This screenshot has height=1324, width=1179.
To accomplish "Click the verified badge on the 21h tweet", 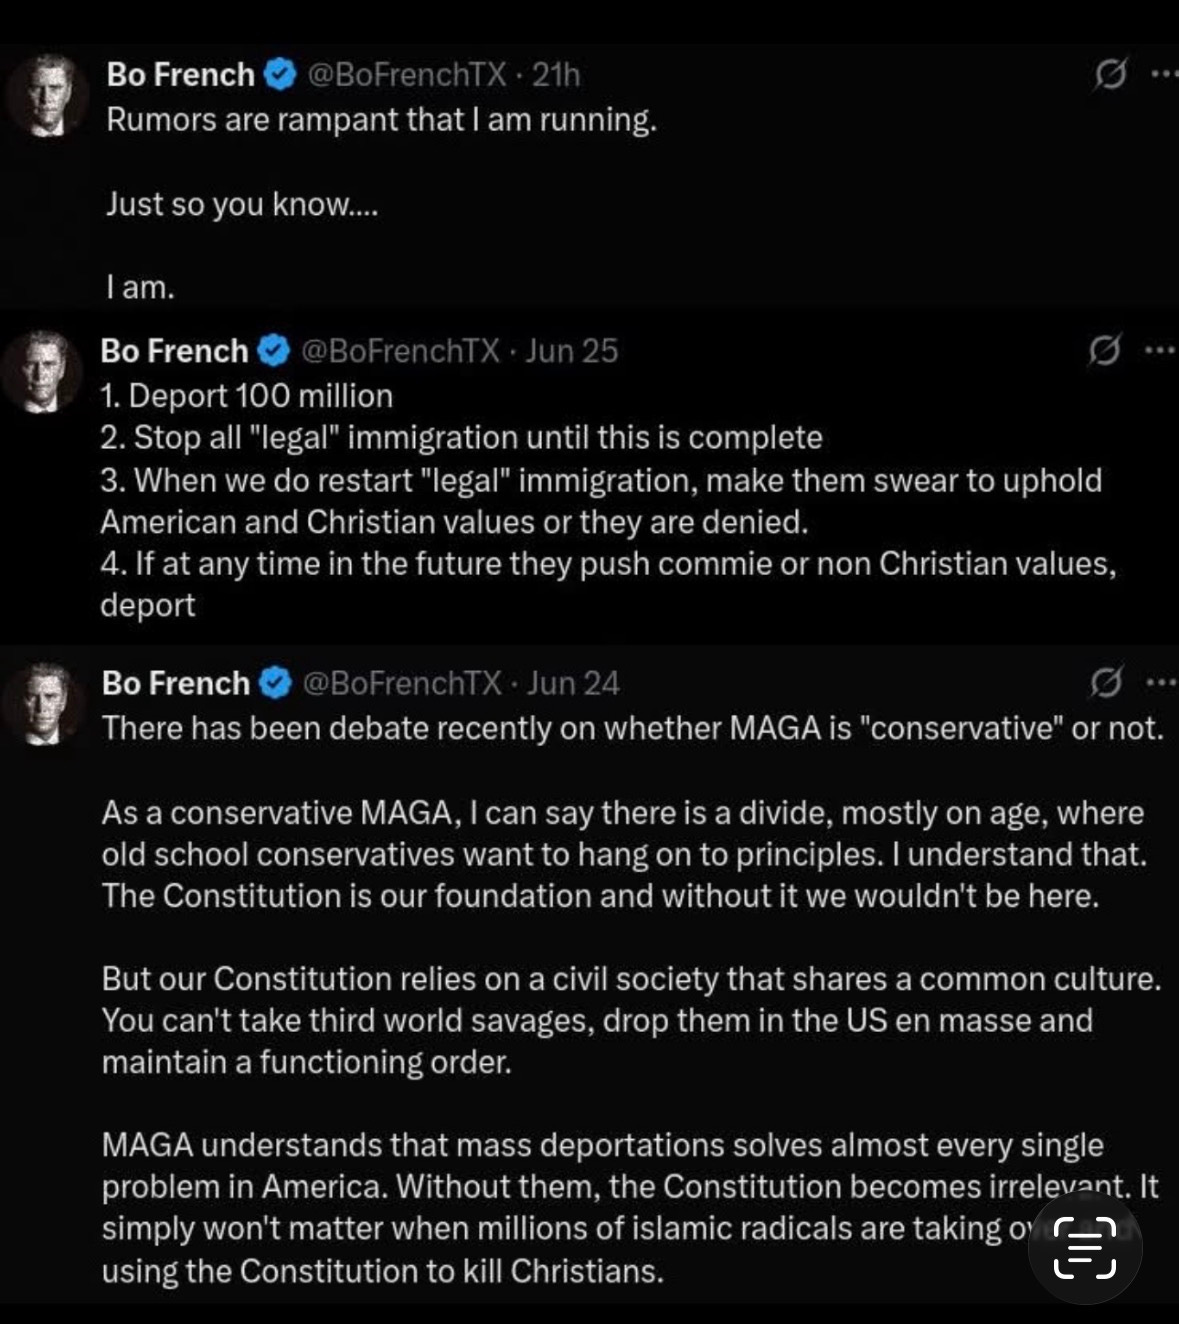I will [x=280, y=75].
